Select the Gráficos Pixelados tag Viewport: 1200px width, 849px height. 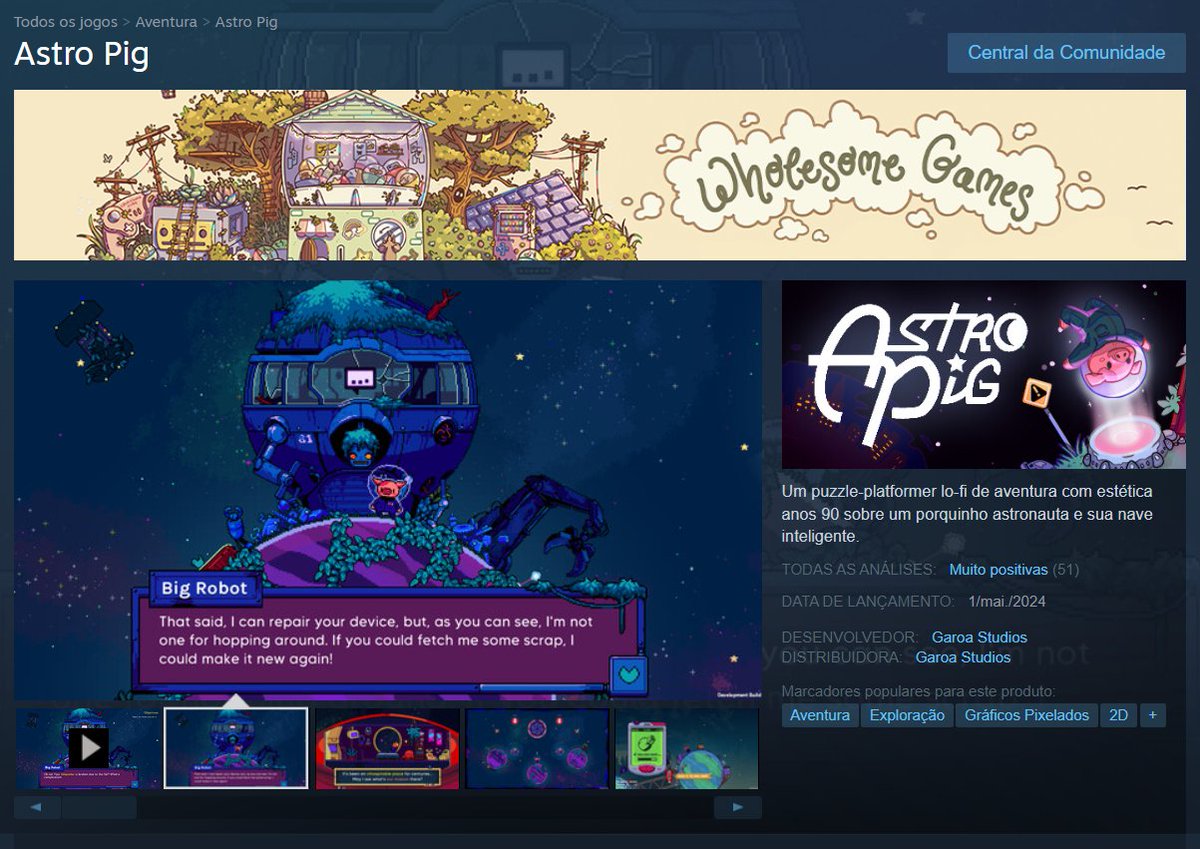click(1026, 715)
